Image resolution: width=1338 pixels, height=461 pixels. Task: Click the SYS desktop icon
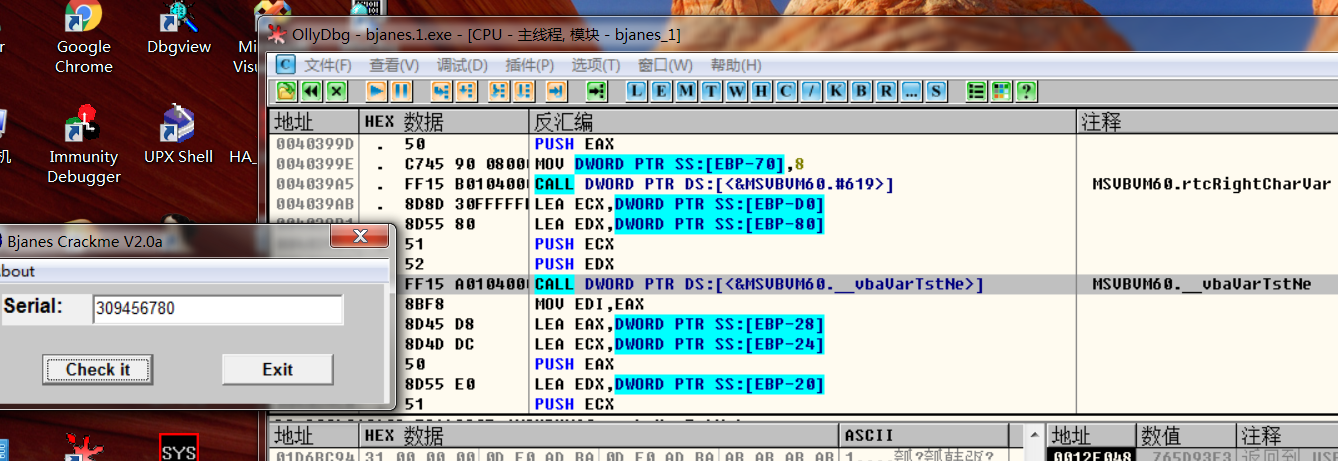coord(179,448)
